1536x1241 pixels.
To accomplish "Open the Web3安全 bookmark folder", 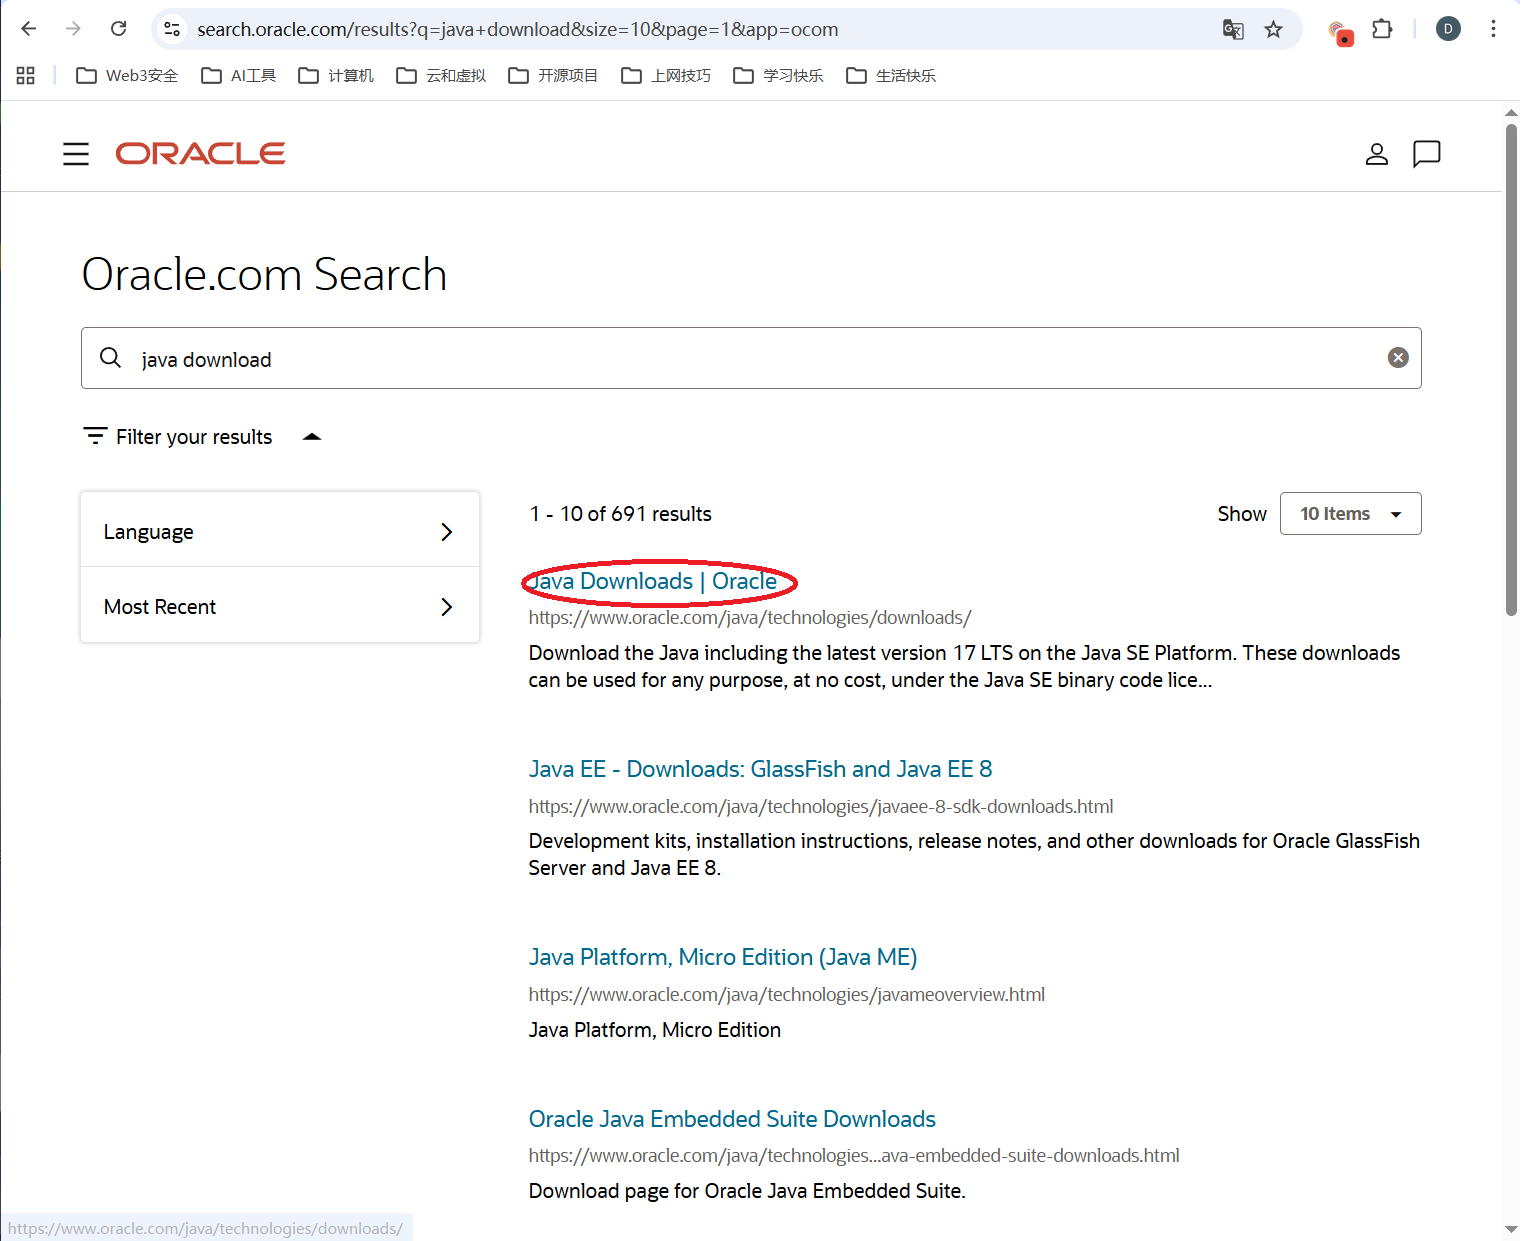I will pos(128,76).
